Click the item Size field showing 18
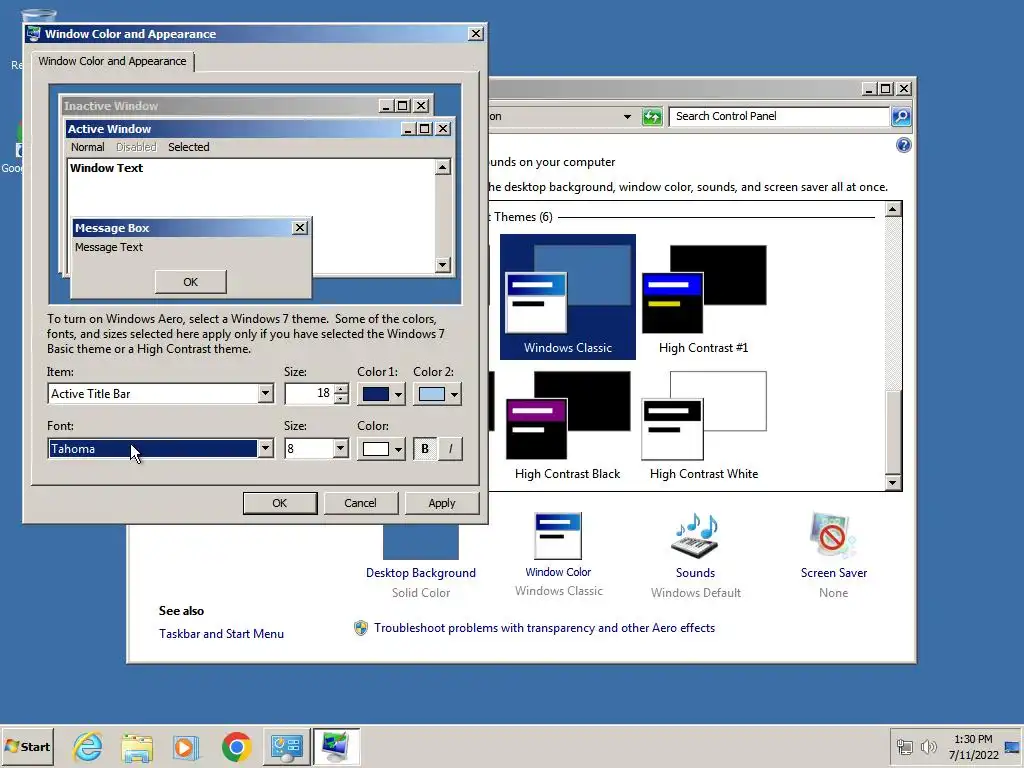The height and width of the screenshot is (768, 1024). (x=309, y=393)
